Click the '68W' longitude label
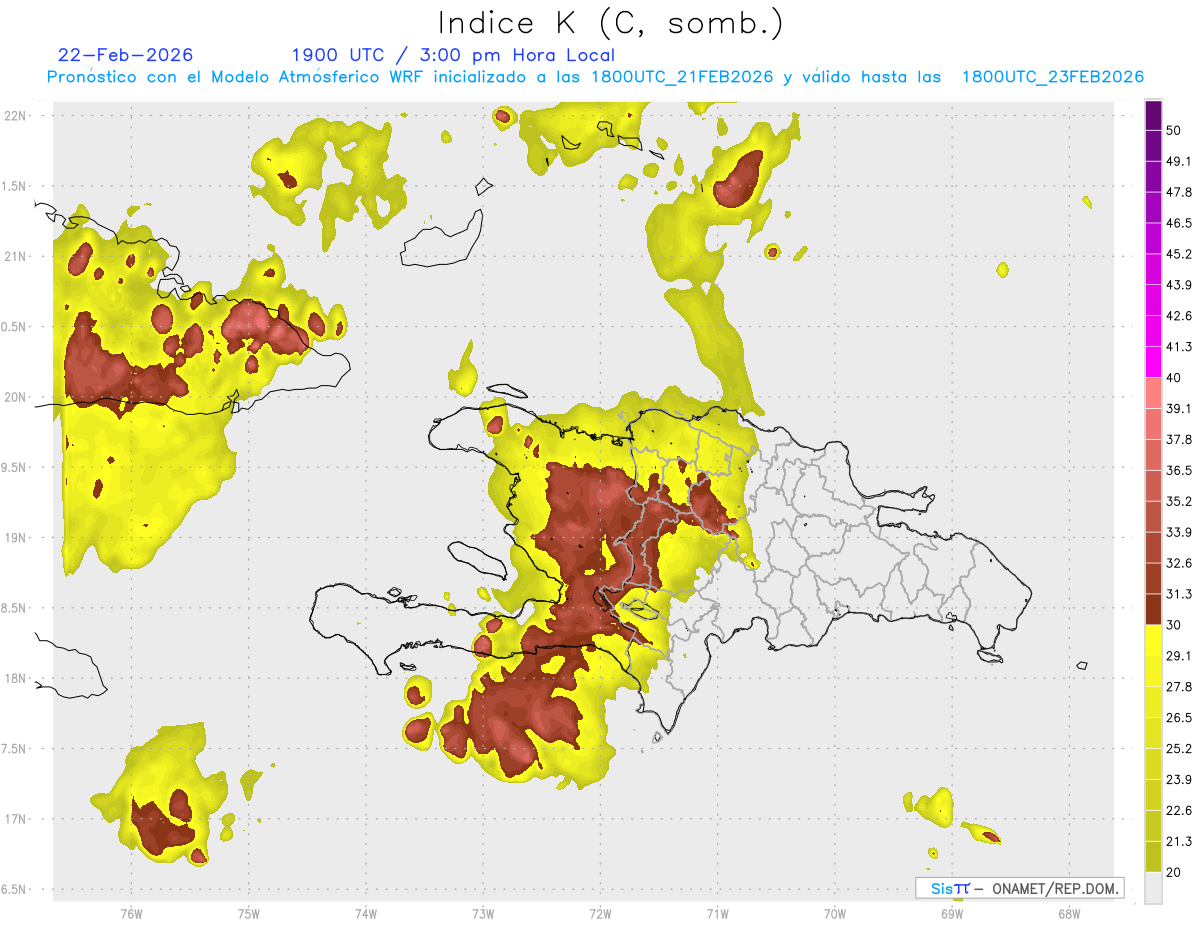1200x927 pixels. tap(1069, 914)
